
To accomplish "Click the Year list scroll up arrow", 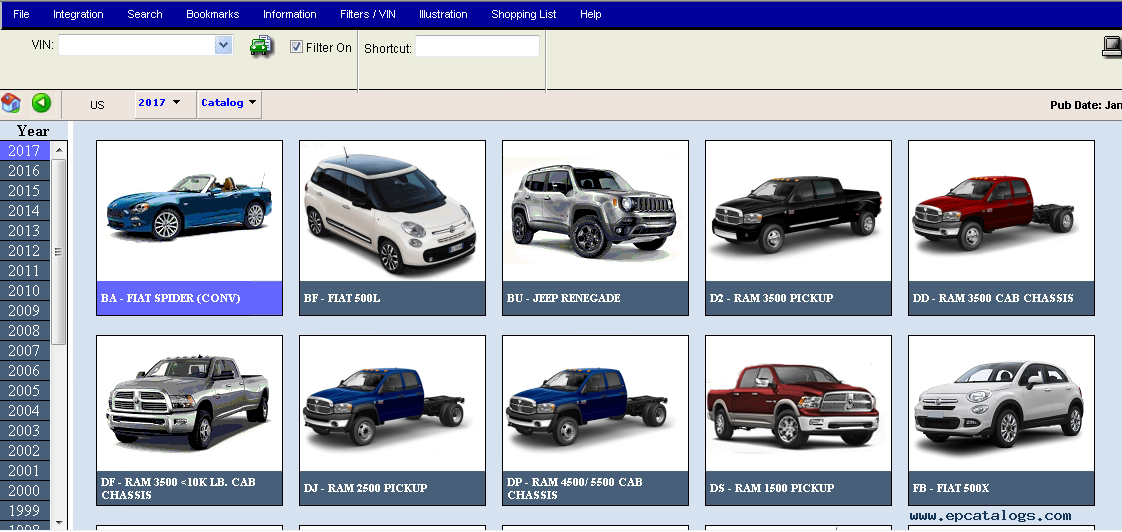I will (x=59, y=150).
